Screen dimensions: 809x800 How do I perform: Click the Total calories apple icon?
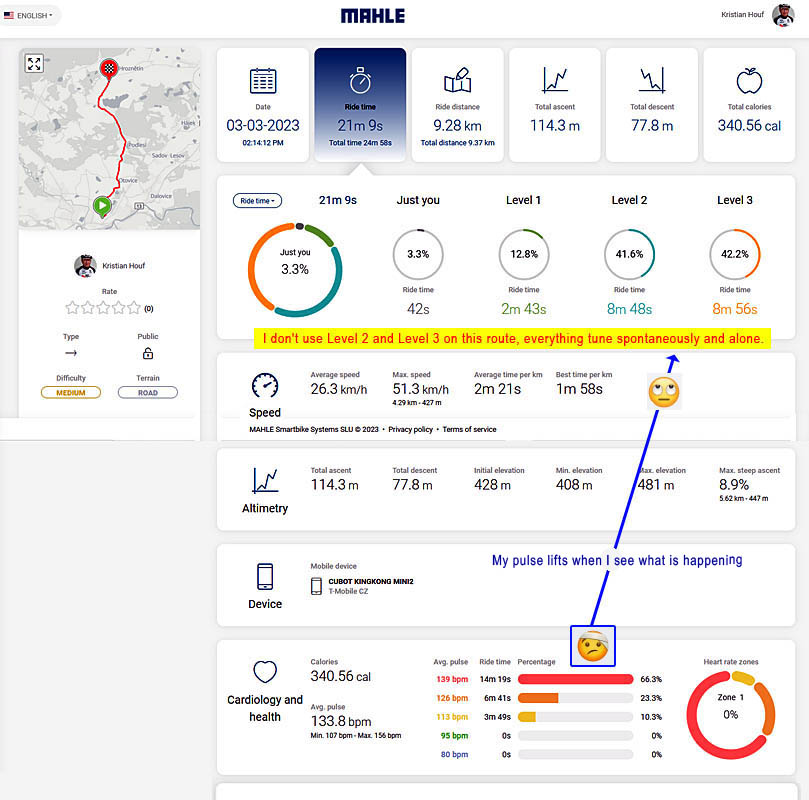[749, 80]
